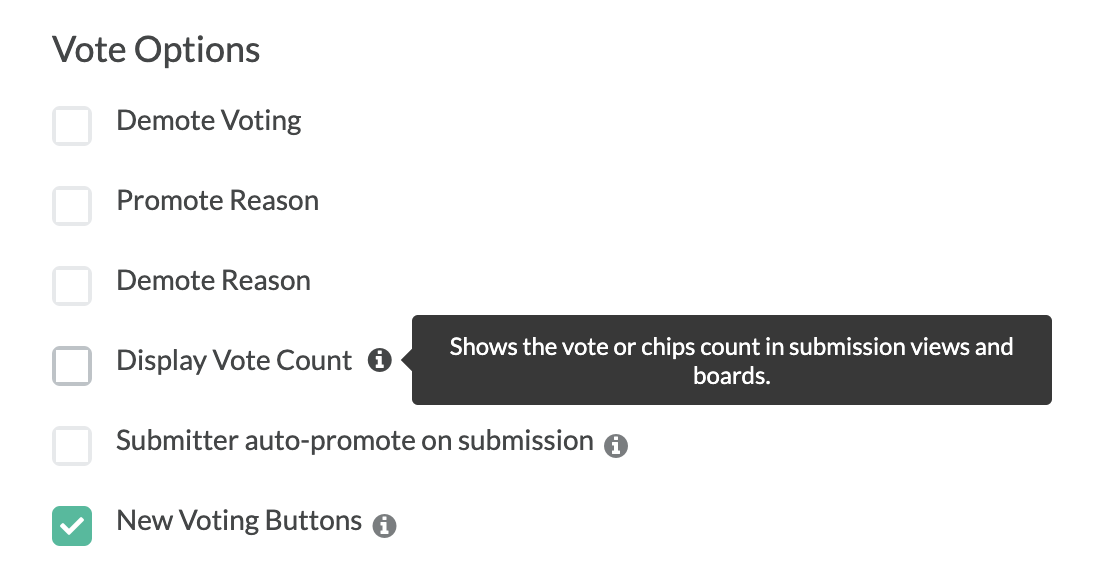Show info for New Voting Buttons icon
This screenshot has width=1110, height=588.
(384, 526)
